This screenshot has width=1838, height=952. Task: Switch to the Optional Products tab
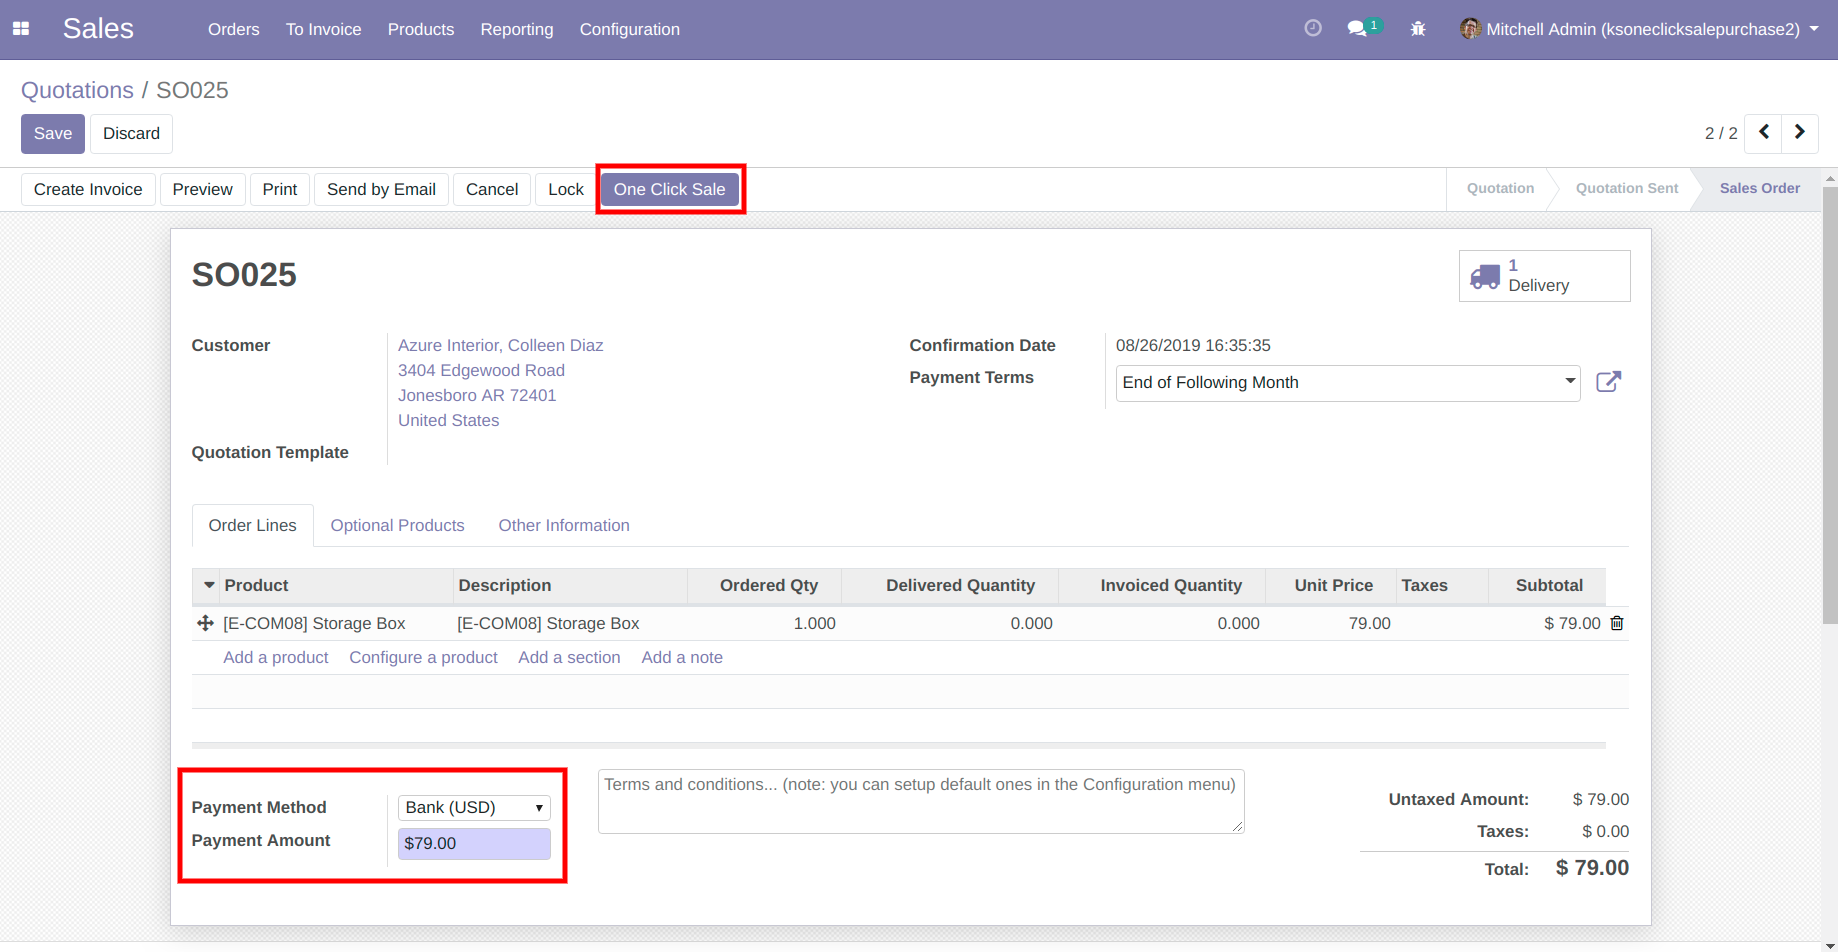click(397, 525)
